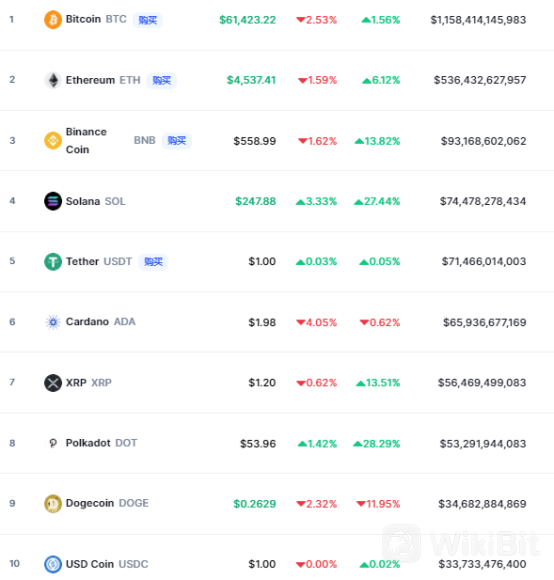
Task: Click the Bitcoin orange coin icon
Action: pos(53,20)
